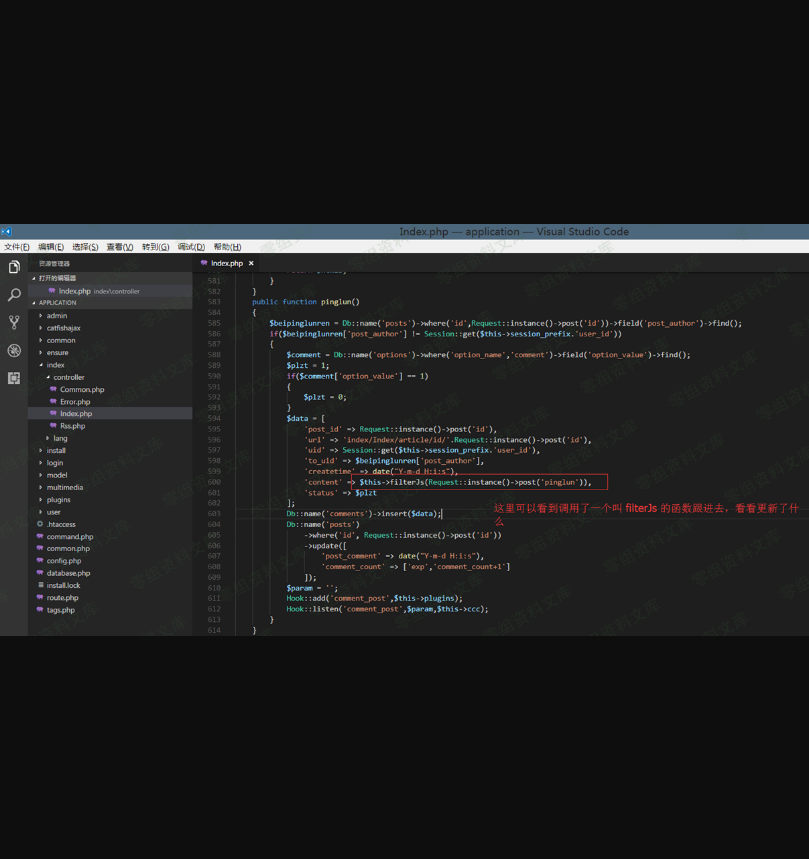Open database.php in the file tree
Screen dimensions: 809x859
click(68, 573)
